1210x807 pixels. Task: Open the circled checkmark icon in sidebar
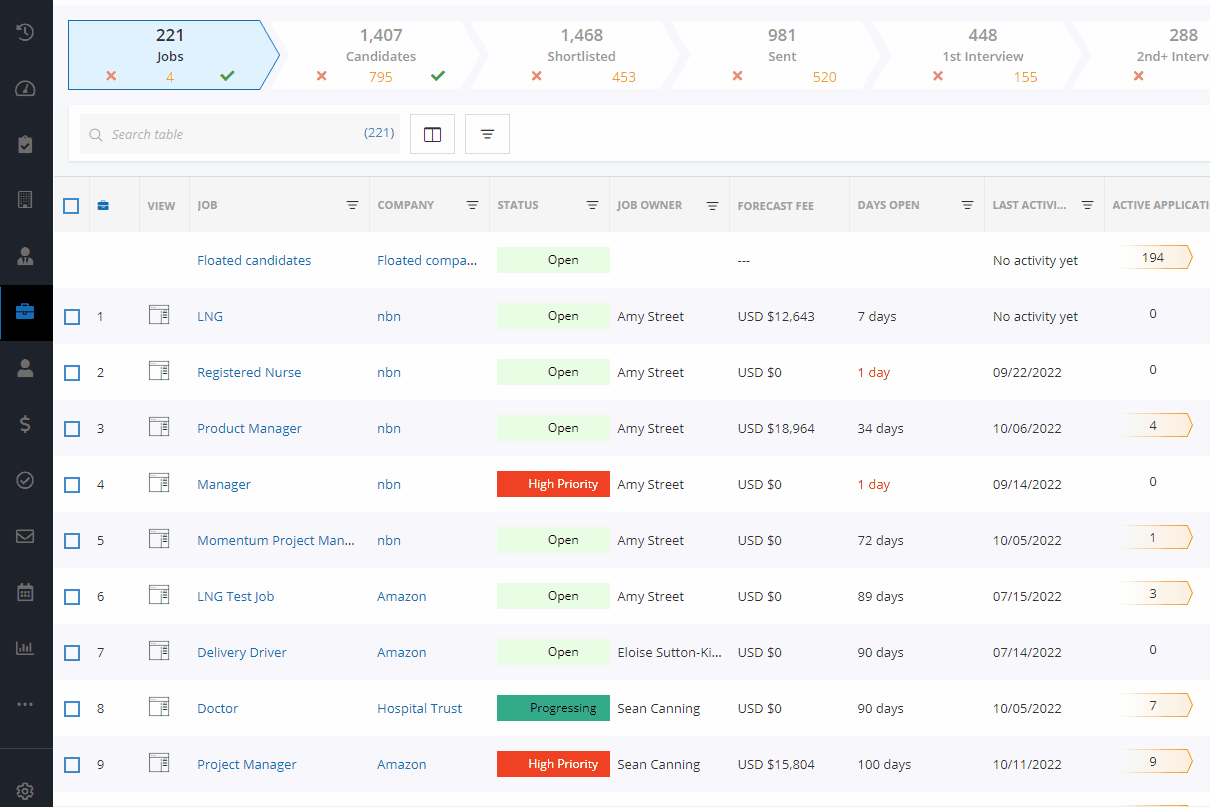tap(26, 481)
